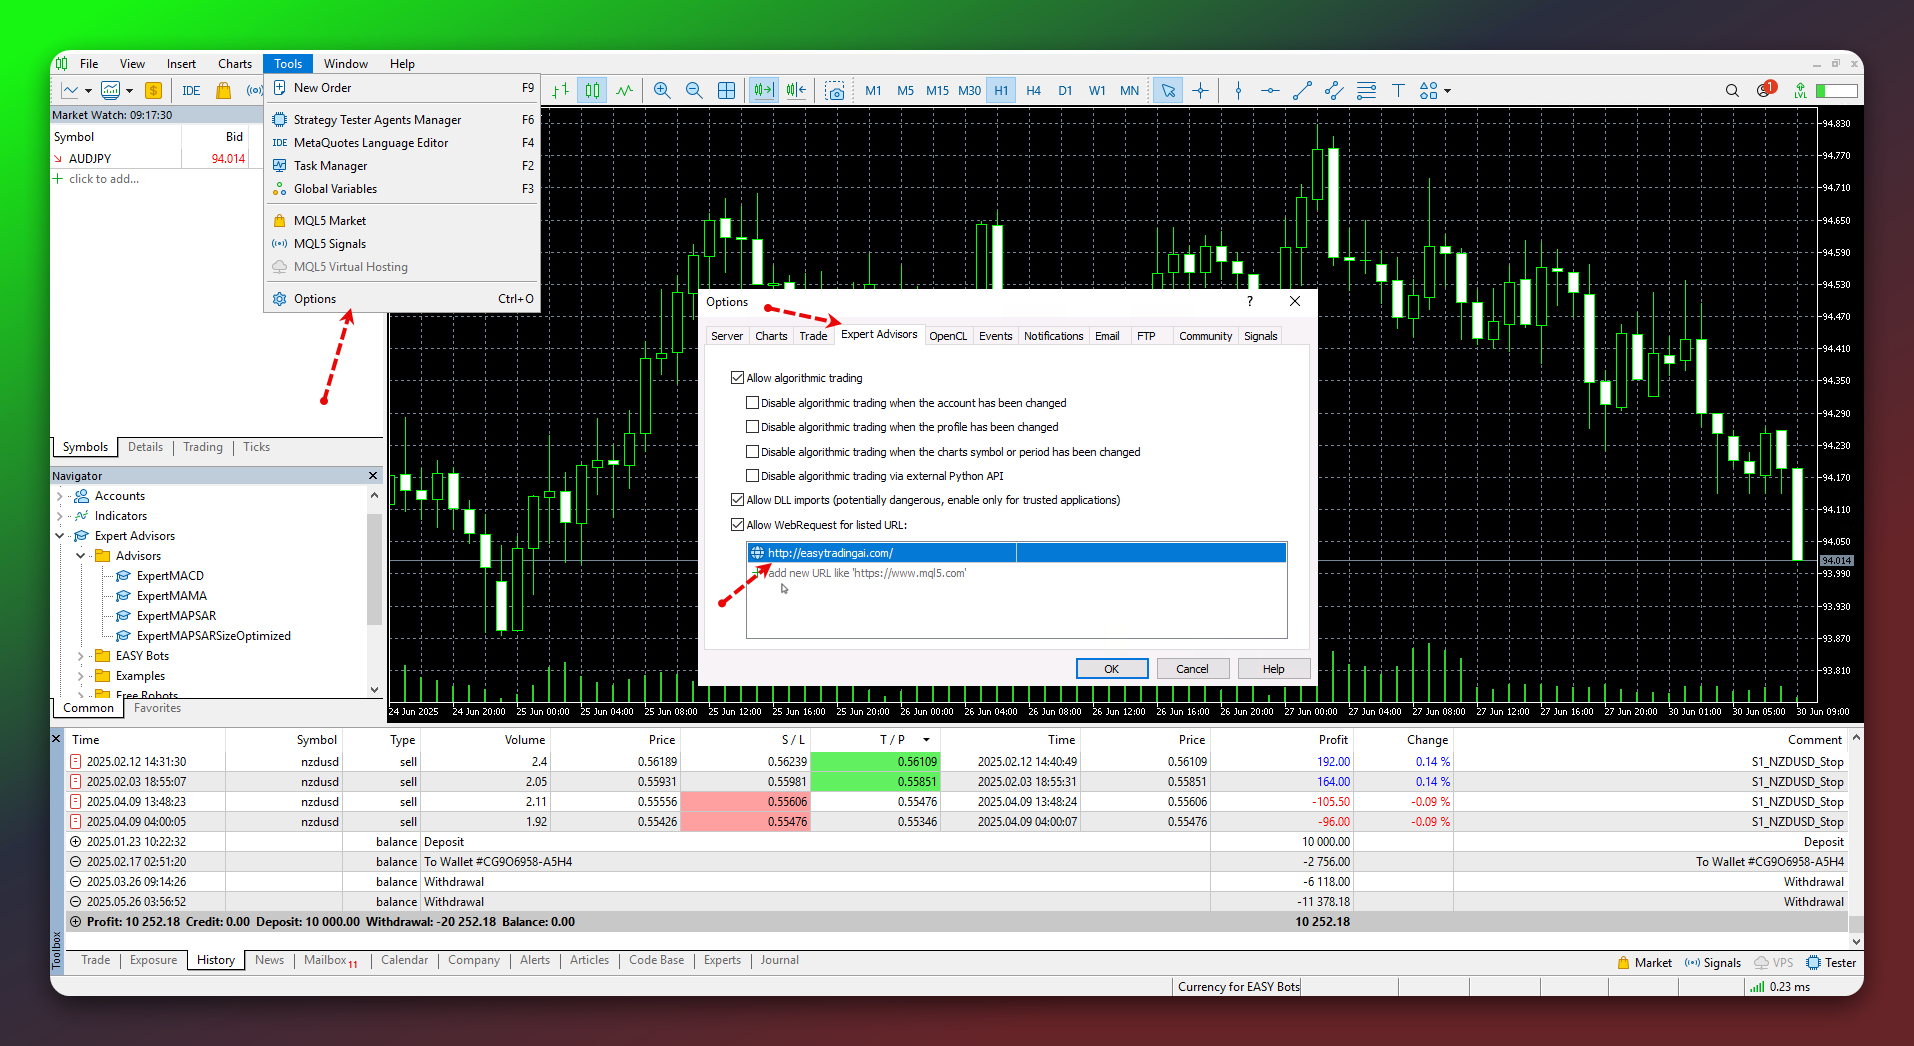
Task: Select the arrow cursor tool
Action: point(1168,90)
